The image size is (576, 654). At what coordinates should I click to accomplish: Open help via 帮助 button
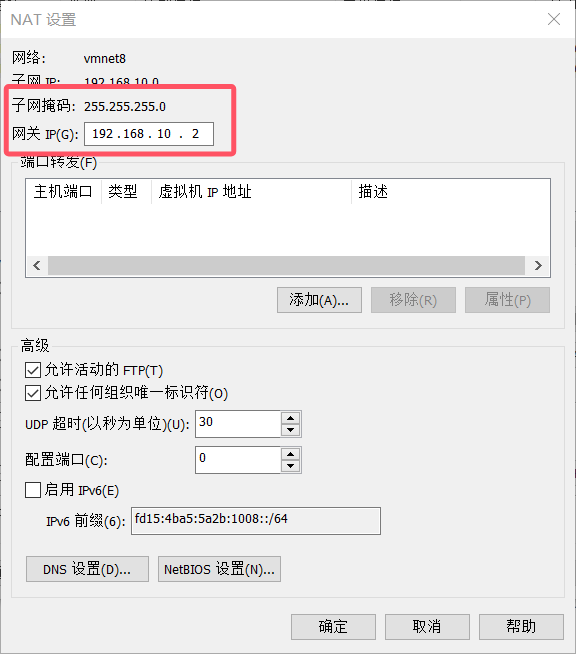521,626
